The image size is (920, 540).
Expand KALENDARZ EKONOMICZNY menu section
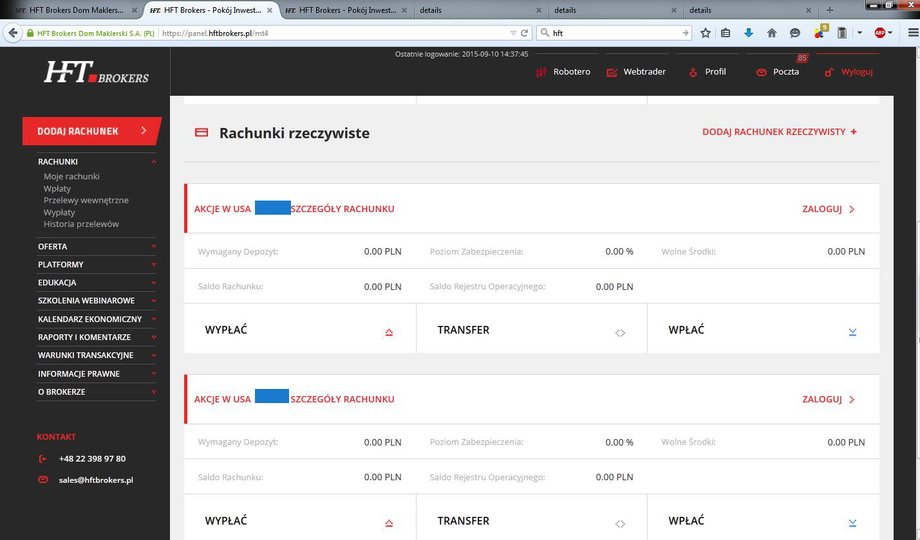96,319
